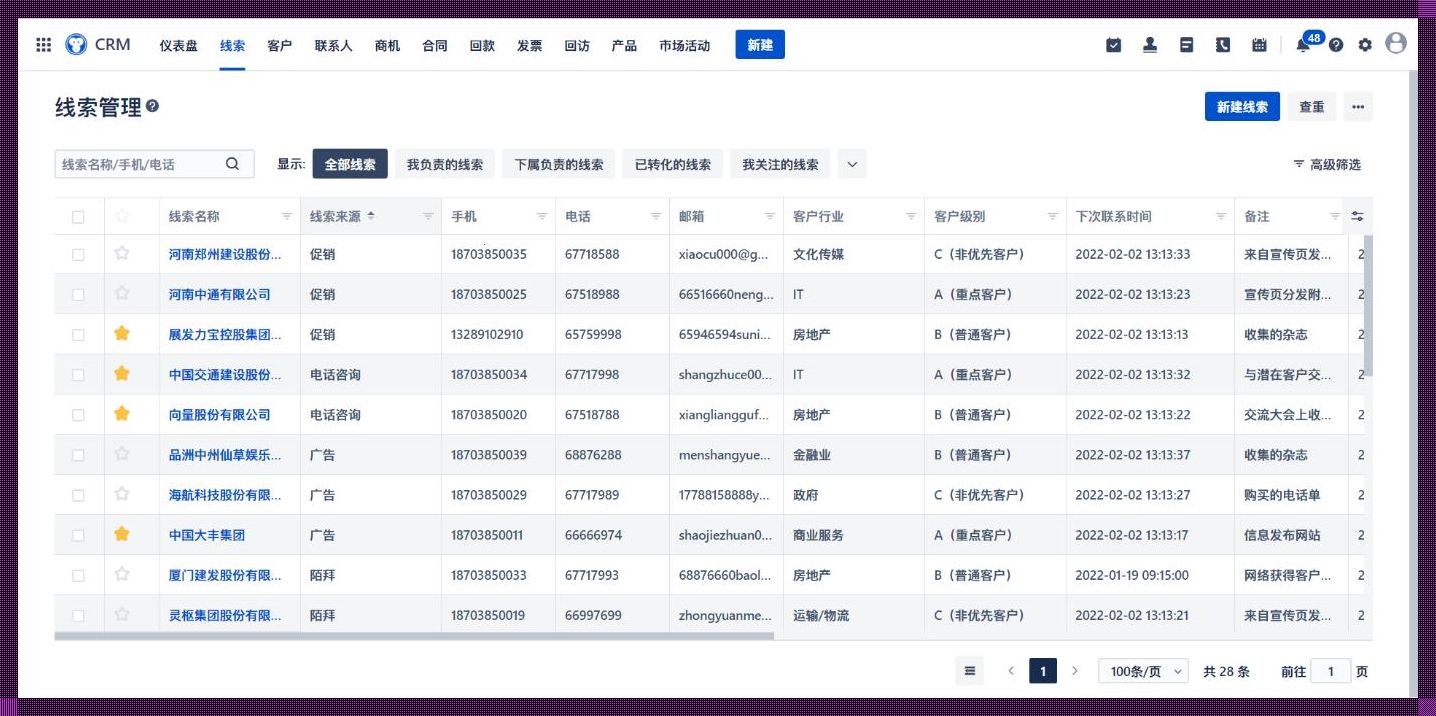Open the 100条/页 page size dropdown
This screenshot has width=1436, height=716.
[x=1142, y=671]
